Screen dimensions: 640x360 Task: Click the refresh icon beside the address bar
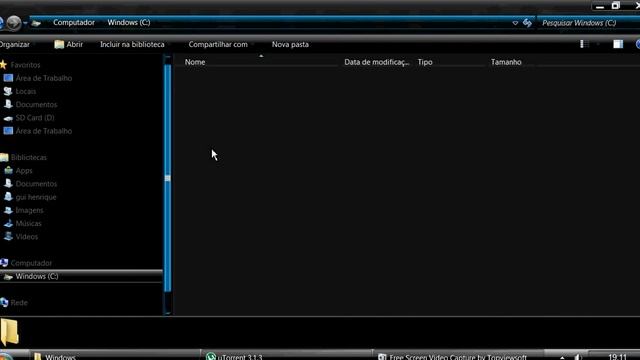coord(527,23)
